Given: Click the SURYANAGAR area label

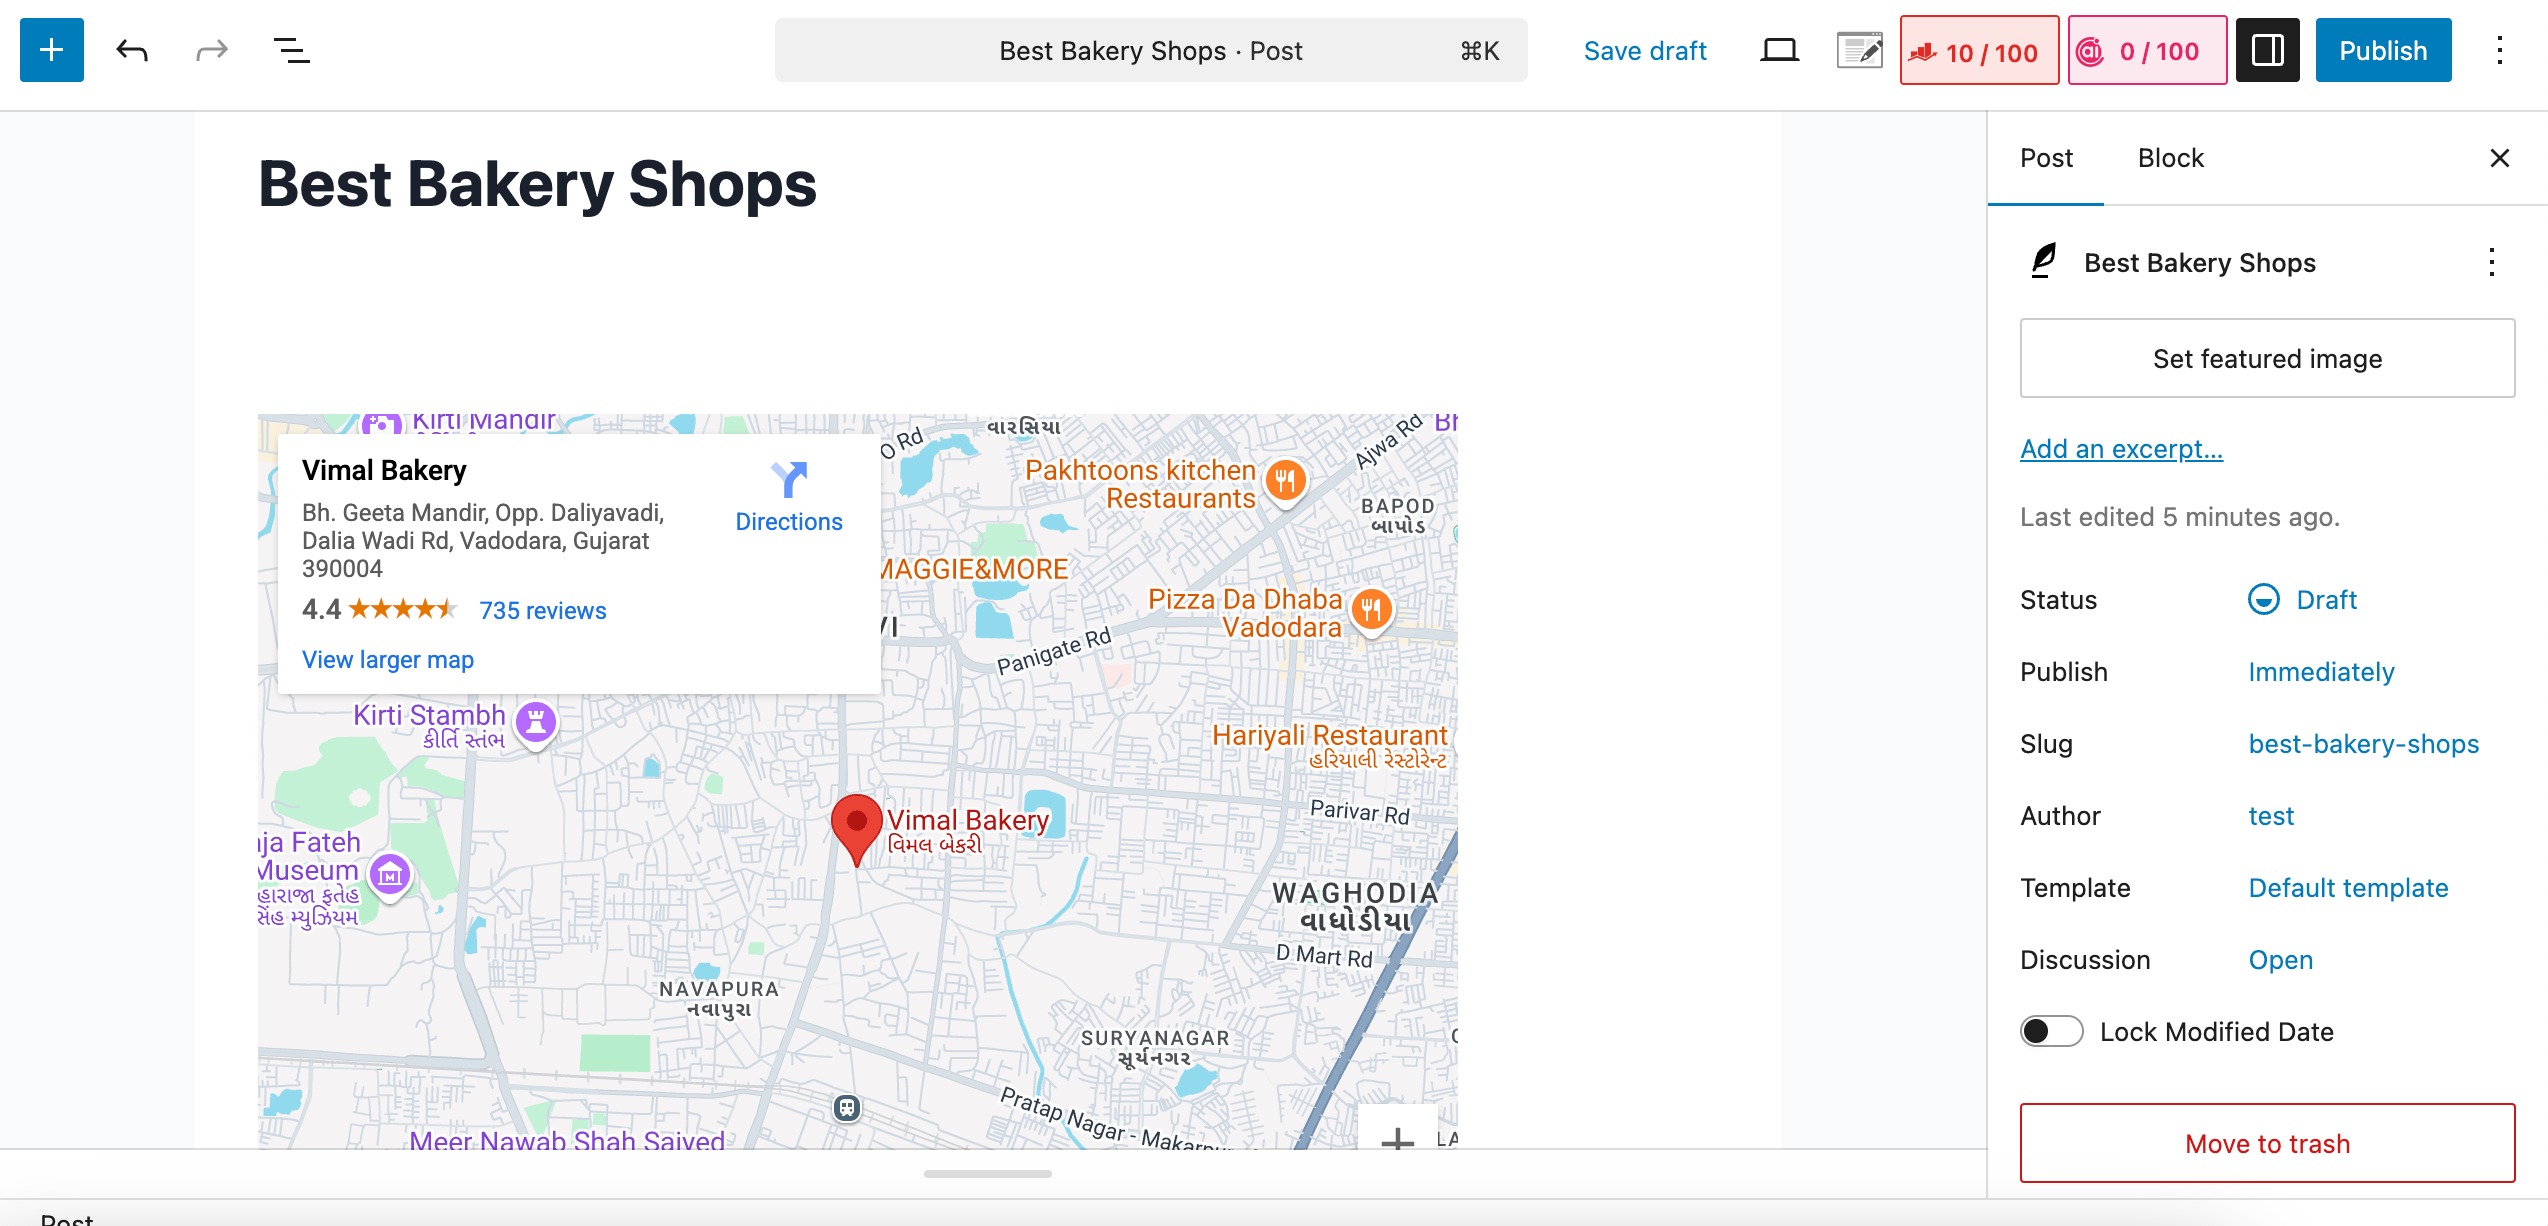Looking at the screenshot, I should (x=1155, y=1048).
